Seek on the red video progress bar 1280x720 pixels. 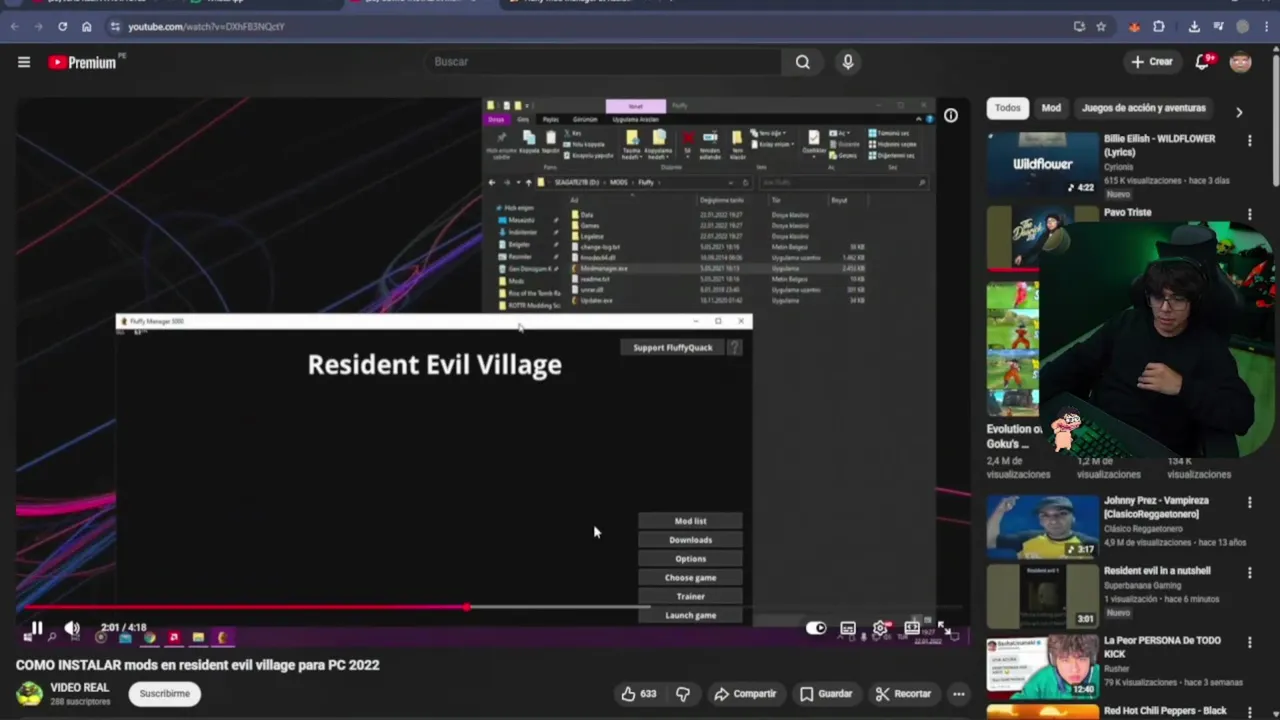coord(492,607)
